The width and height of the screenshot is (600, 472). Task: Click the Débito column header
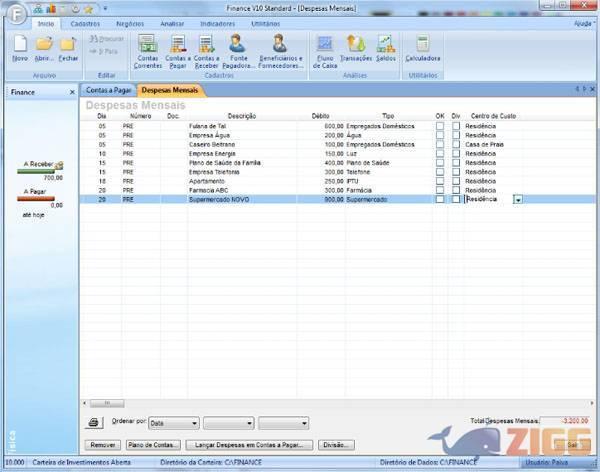point(321,116)
